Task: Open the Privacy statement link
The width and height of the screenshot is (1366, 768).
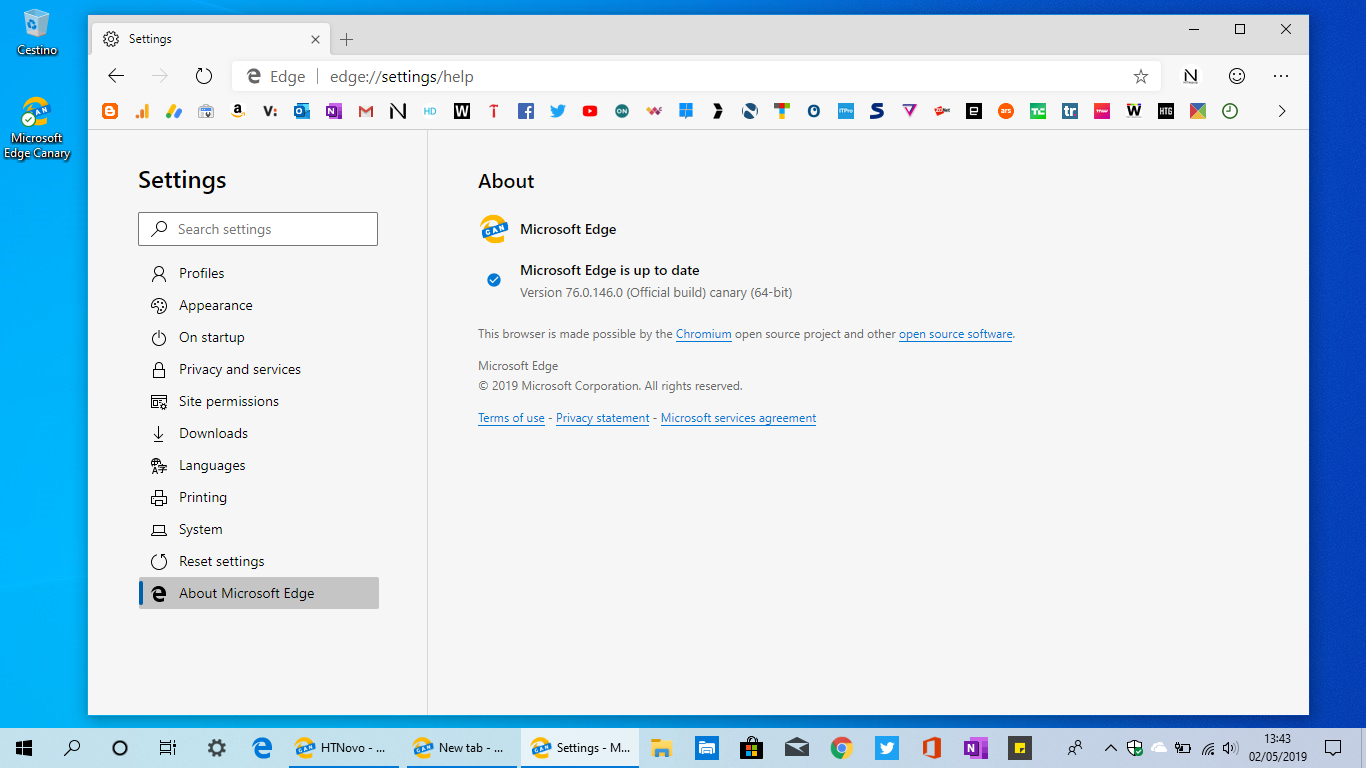Action: [603, 418]
